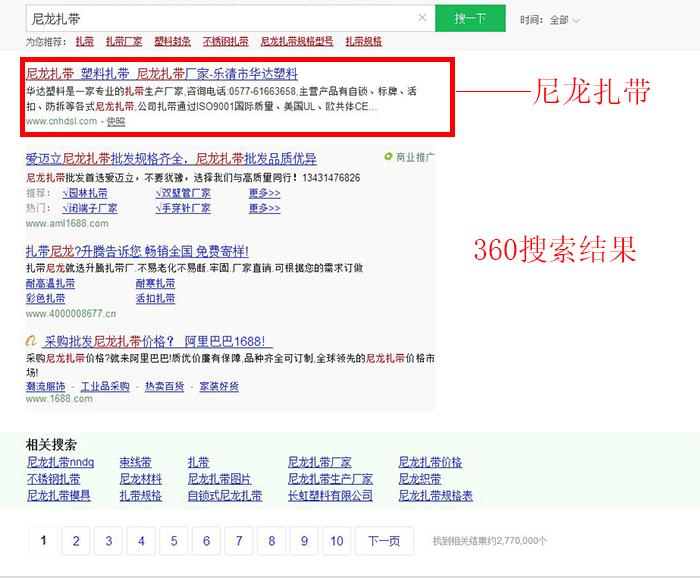This screenshot has width=700, height=578.
Task: Open related search 尼龙扎带规格表
Action: coord(435,496)
